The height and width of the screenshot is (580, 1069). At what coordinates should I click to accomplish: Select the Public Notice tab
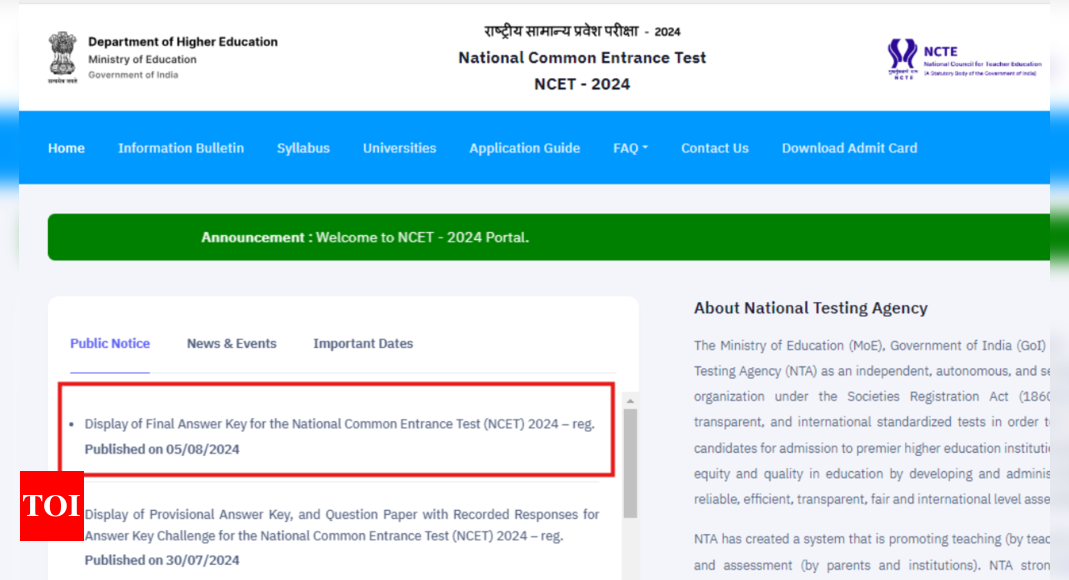(x=110, y=344)
